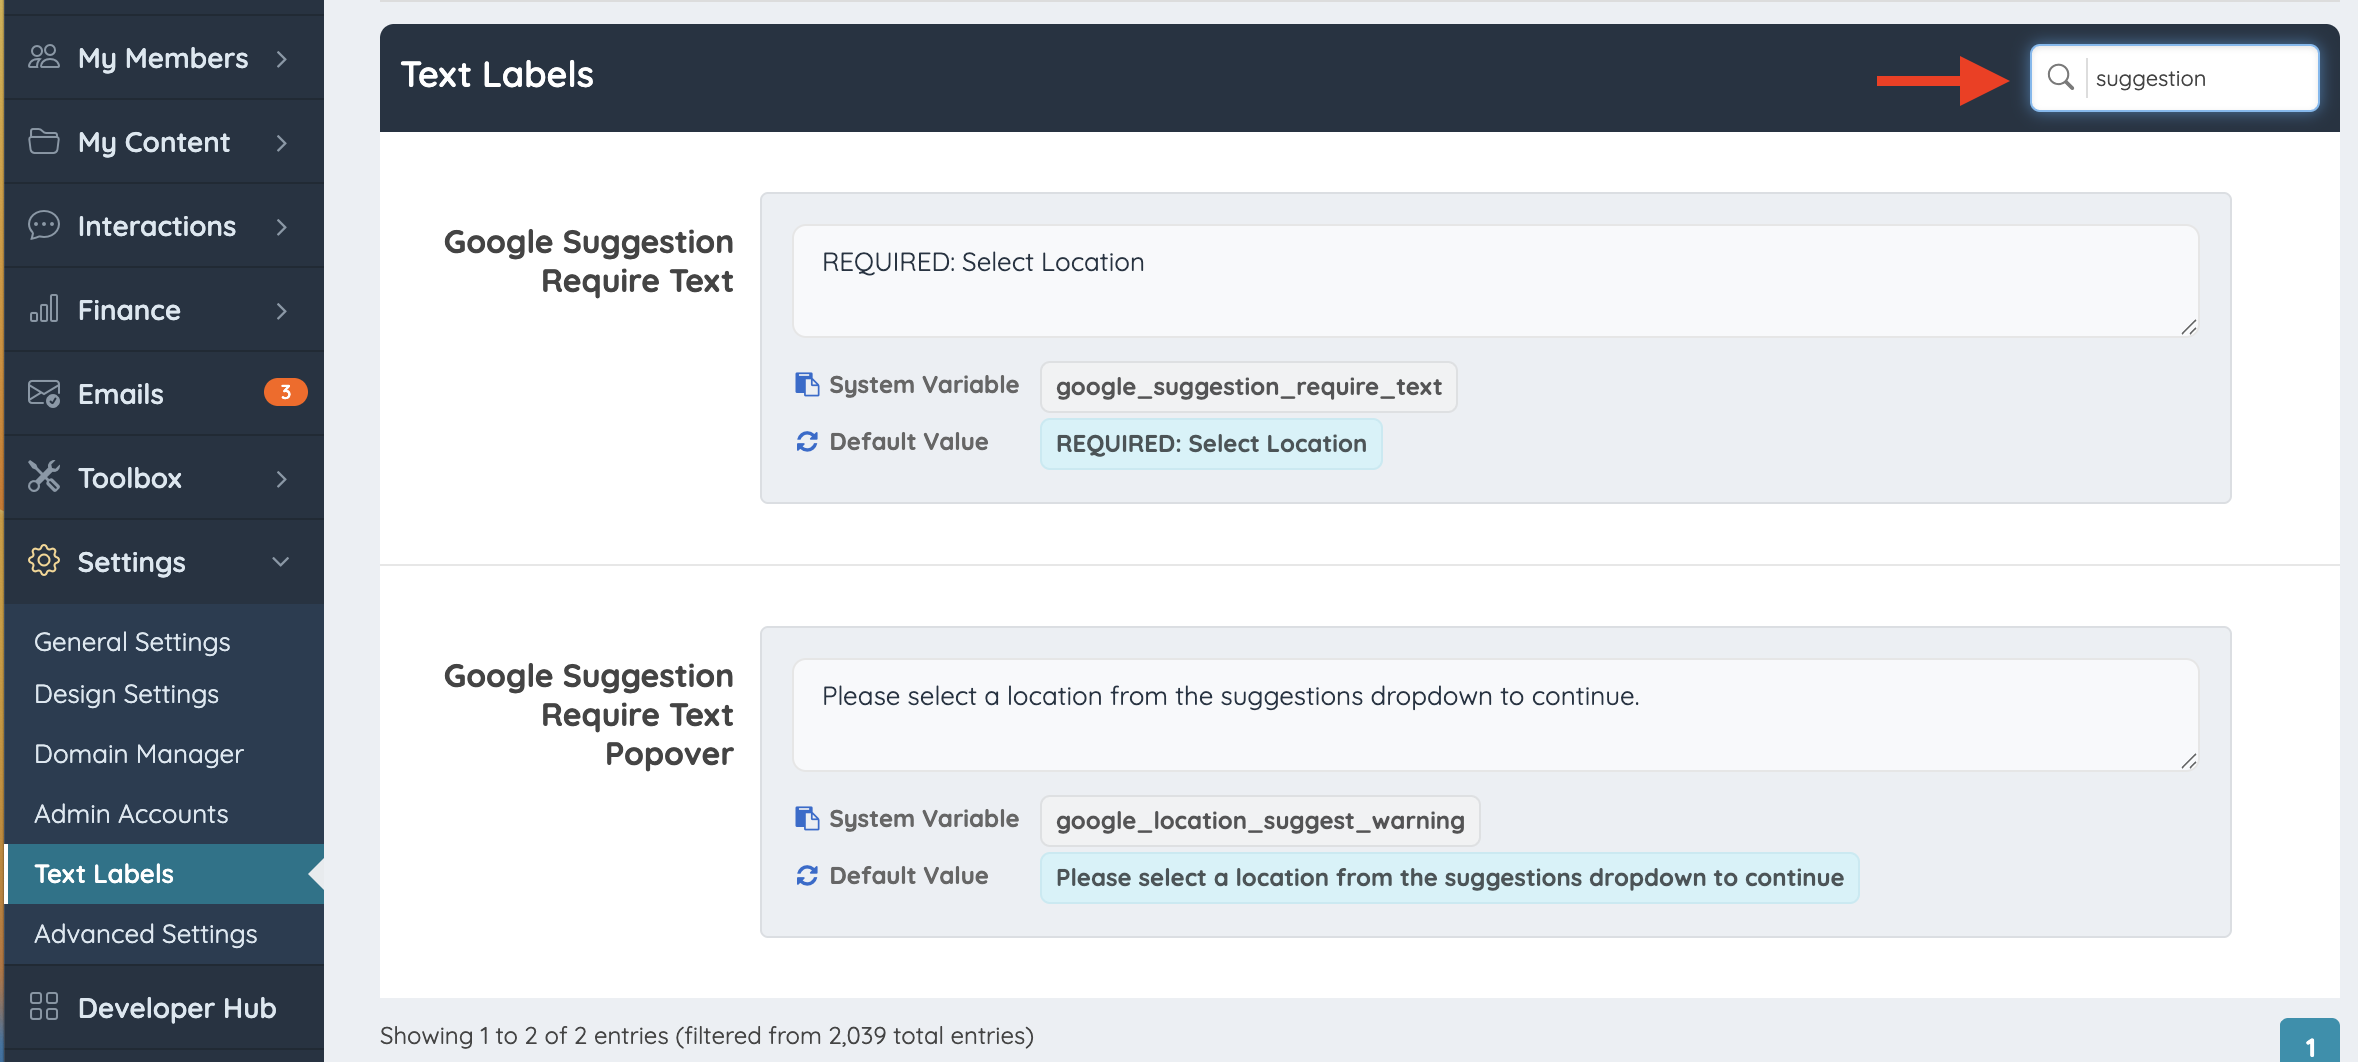Open Advanced Settings submenu item
The image size is (2358, 1062).
(x=146, y=934)
